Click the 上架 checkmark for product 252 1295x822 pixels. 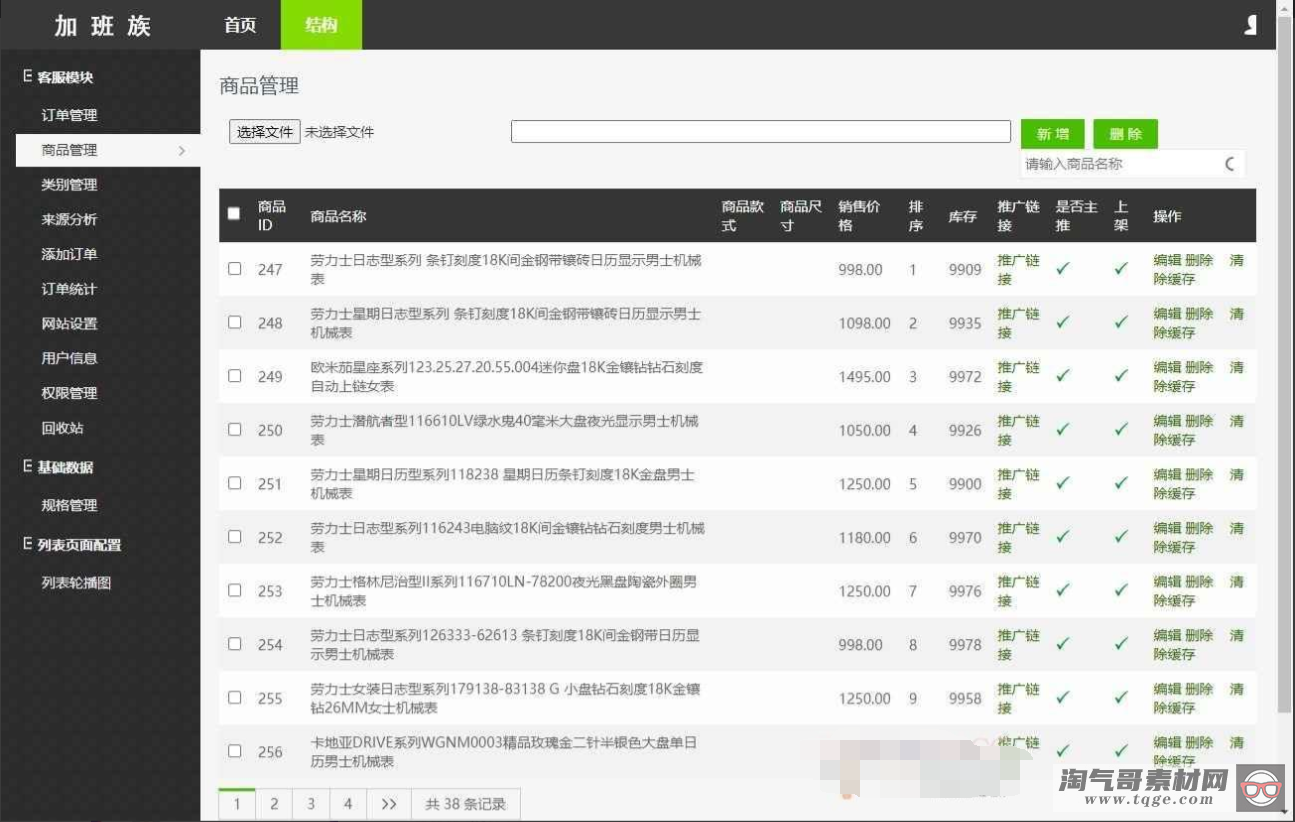click(1121, 537)
